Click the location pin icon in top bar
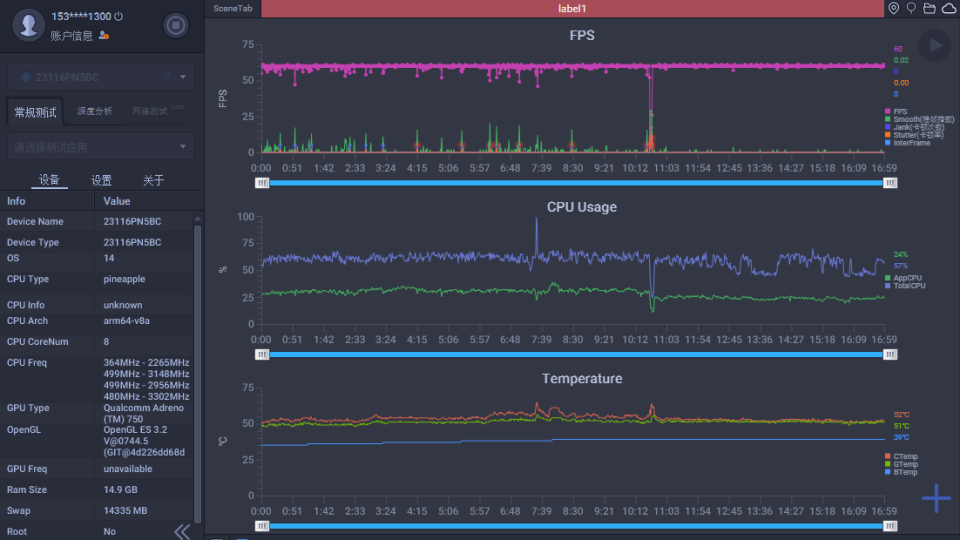The image size is (960, 540). click(x=894, y=9)
